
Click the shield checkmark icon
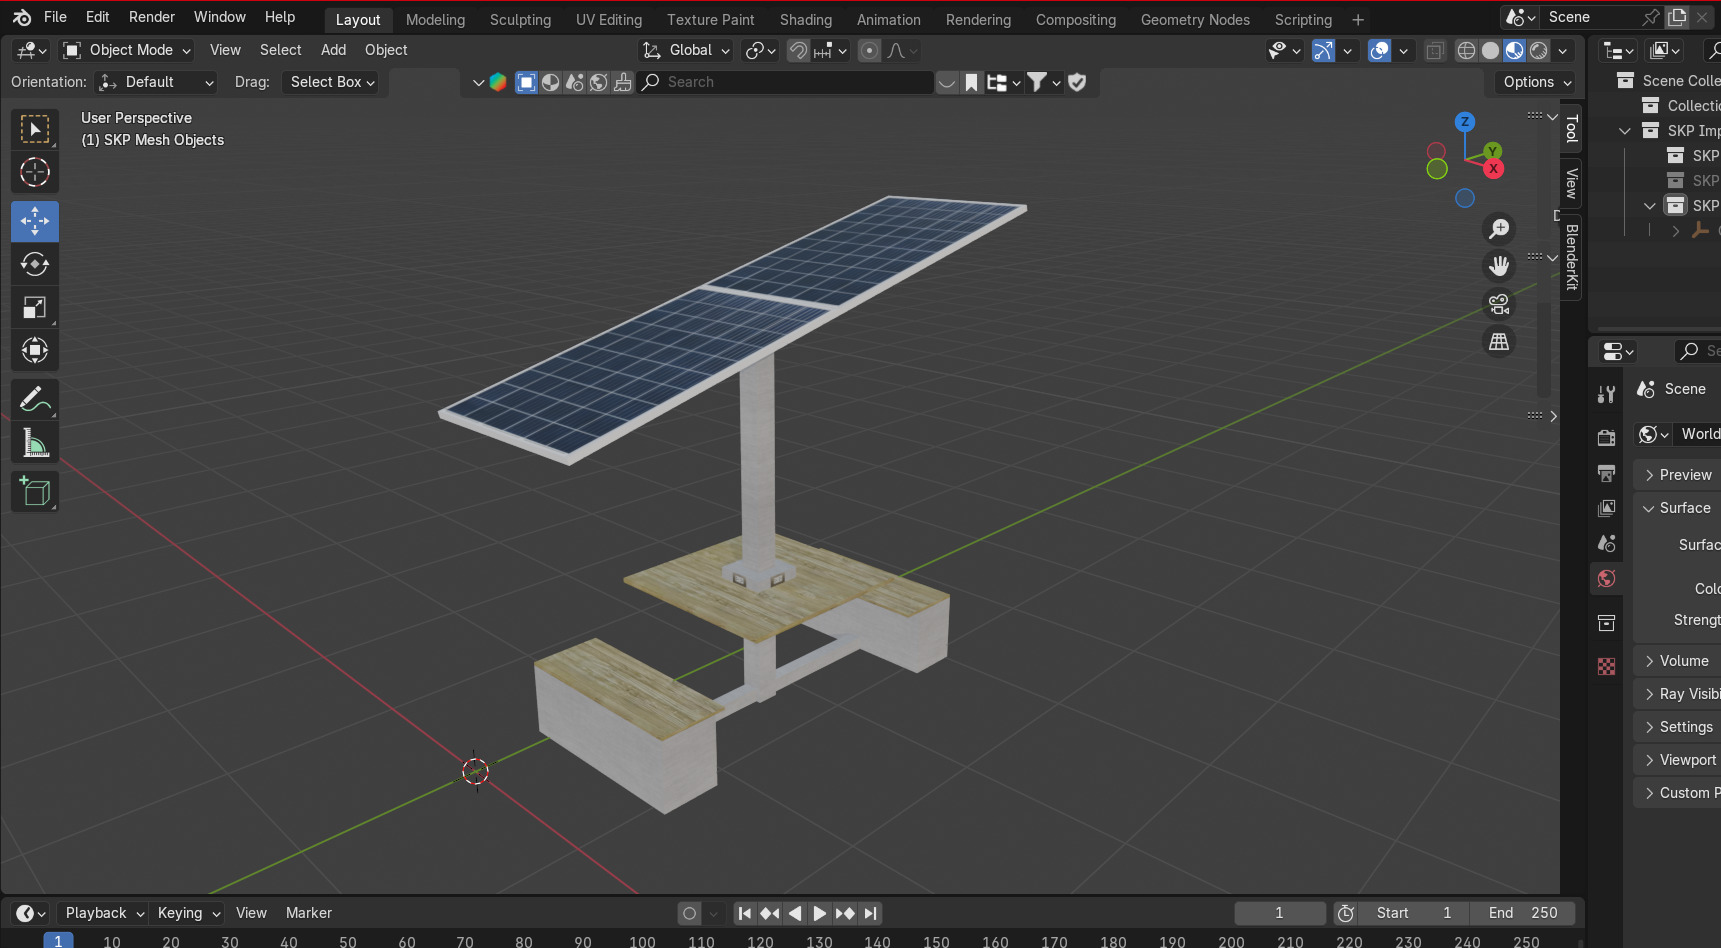point(1077,82)
